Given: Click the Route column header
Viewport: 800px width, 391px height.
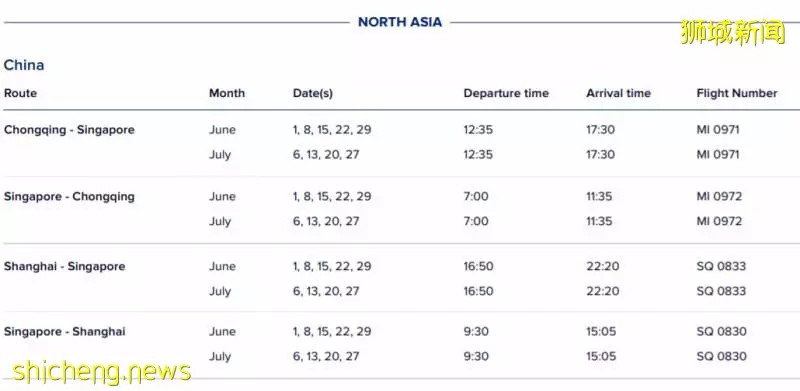Looking at the screenshot, I should [20, 93].
